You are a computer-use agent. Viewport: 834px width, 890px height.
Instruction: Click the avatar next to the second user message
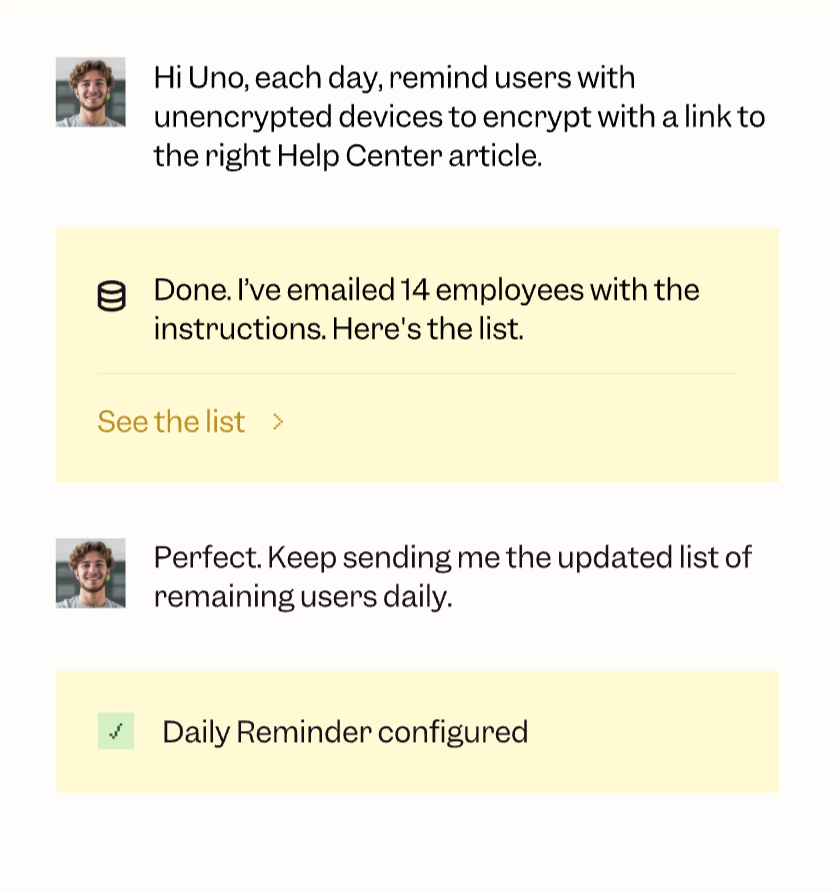tap(90, 574)
